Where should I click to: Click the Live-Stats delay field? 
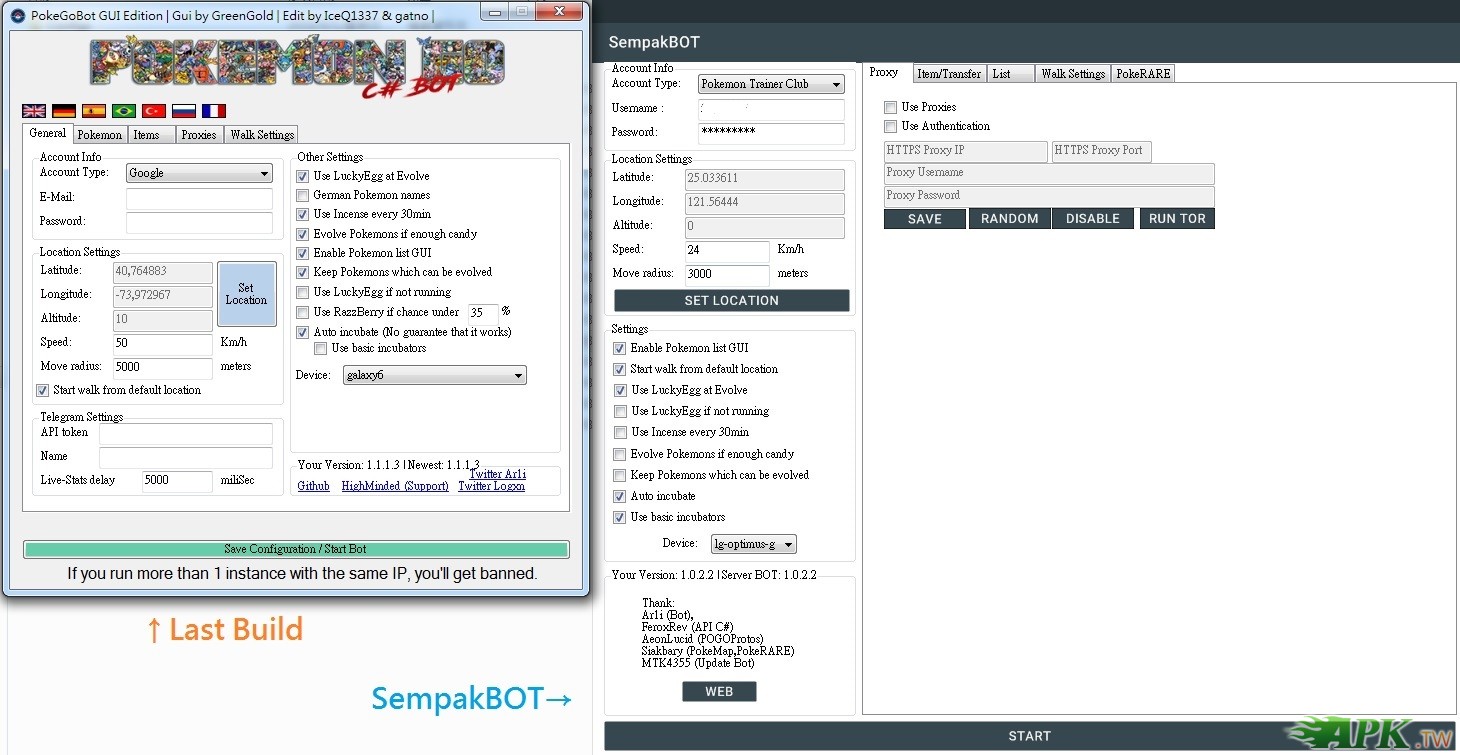coord(178,481)
